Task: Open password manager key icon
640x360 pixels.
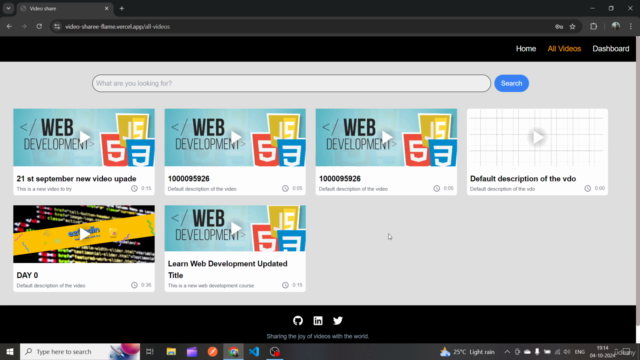Action: pyautogui.click(x=559, y=27)
